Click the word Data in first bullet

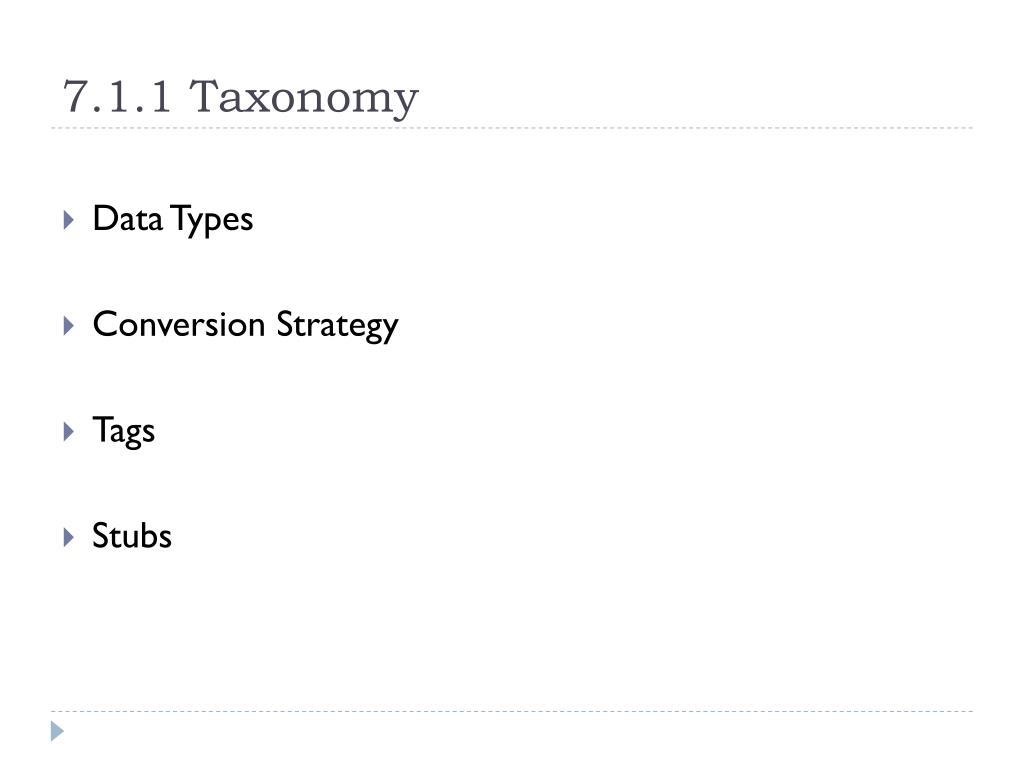tap(127, 219)
